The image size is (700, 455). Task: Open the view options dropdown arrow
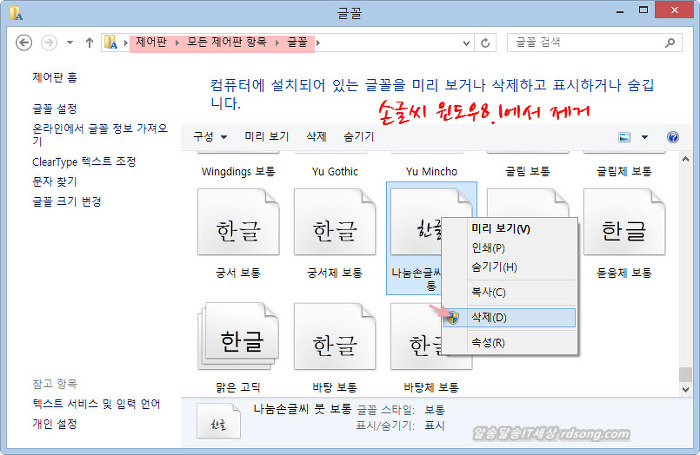(645, 137)
